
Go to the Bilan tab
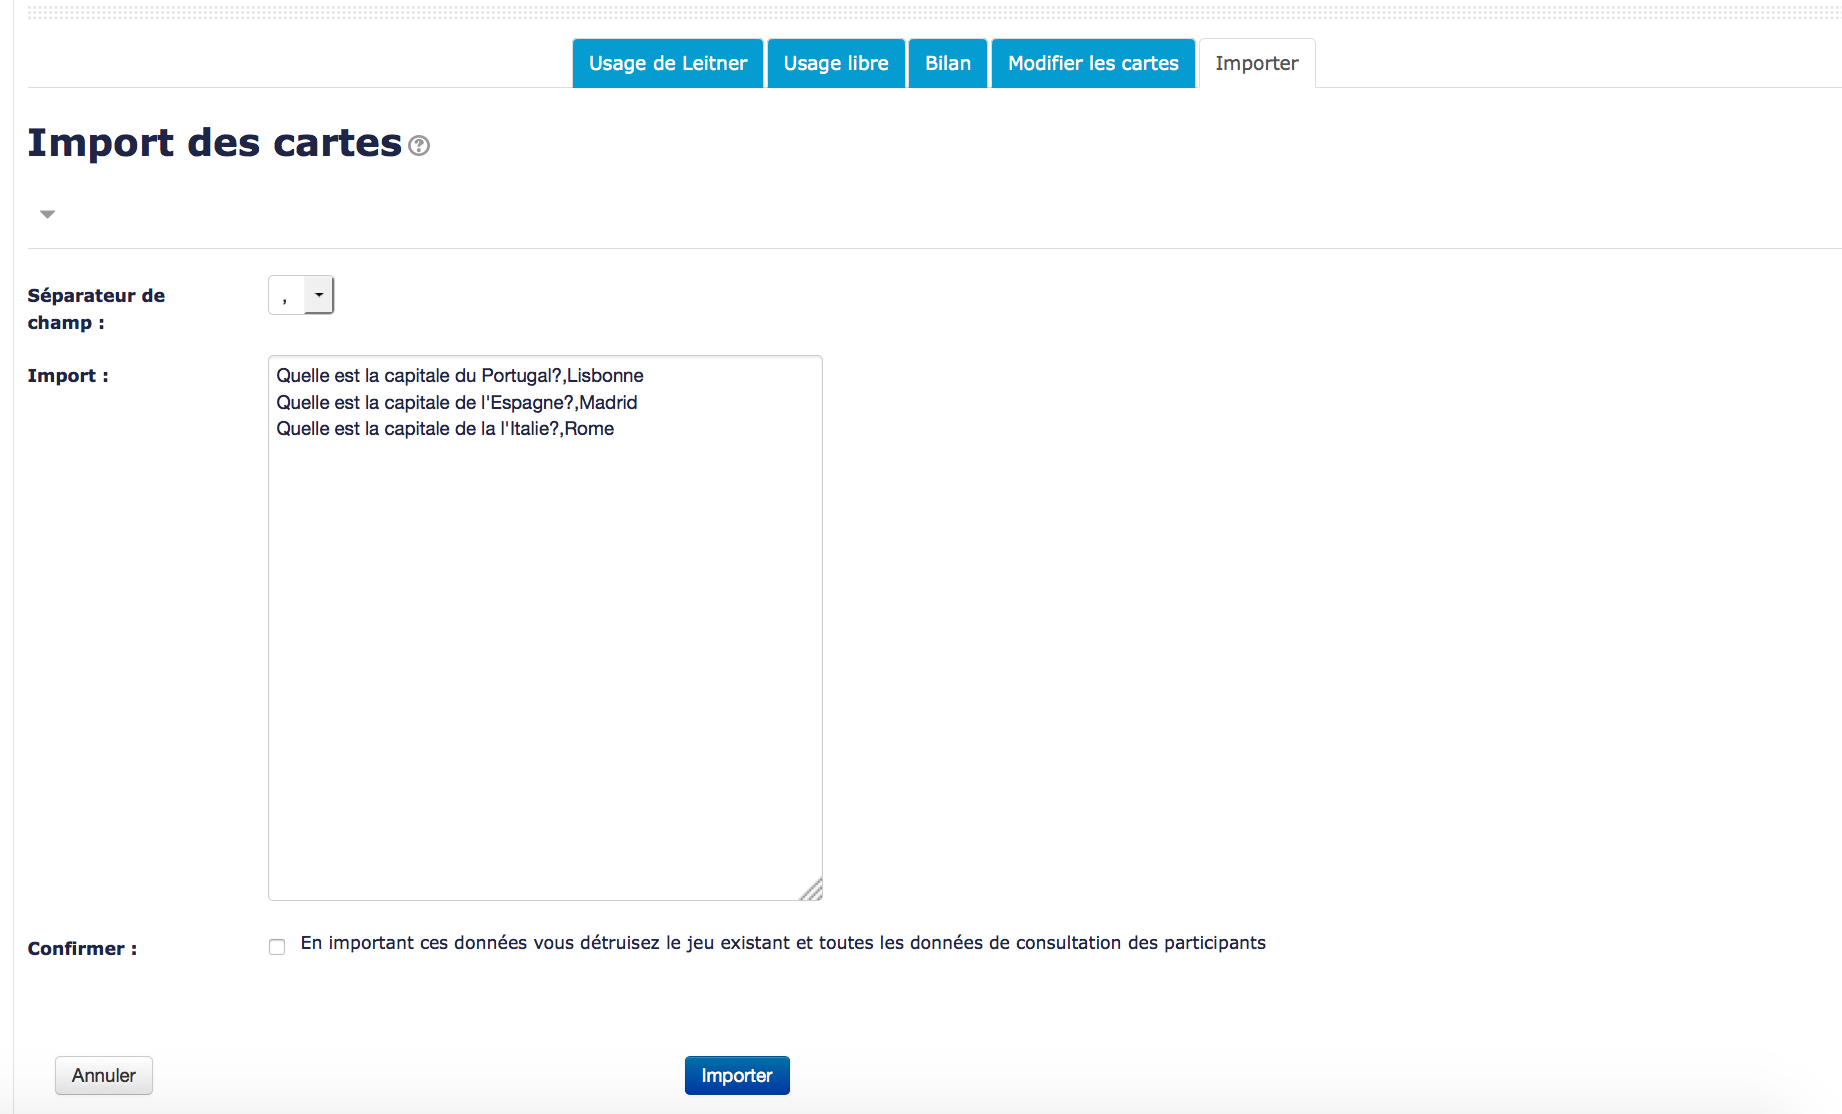tap(947, 63)
